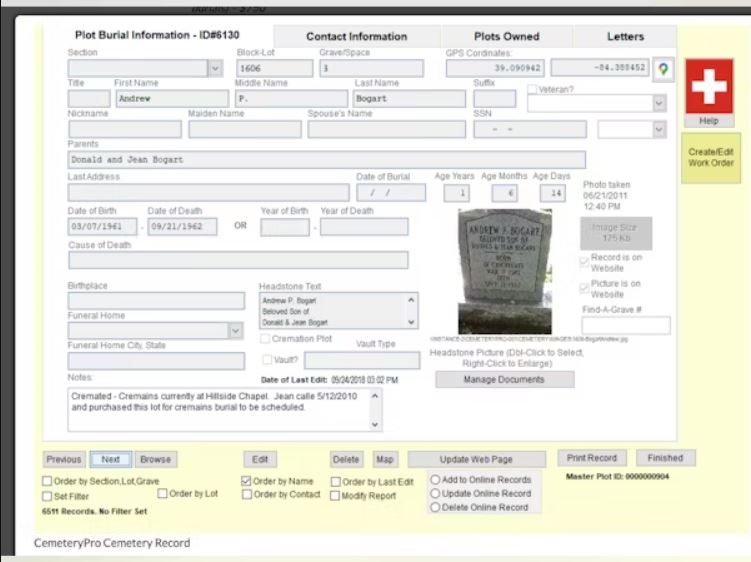Click the Date of Burial field

(x=391, y=193)
